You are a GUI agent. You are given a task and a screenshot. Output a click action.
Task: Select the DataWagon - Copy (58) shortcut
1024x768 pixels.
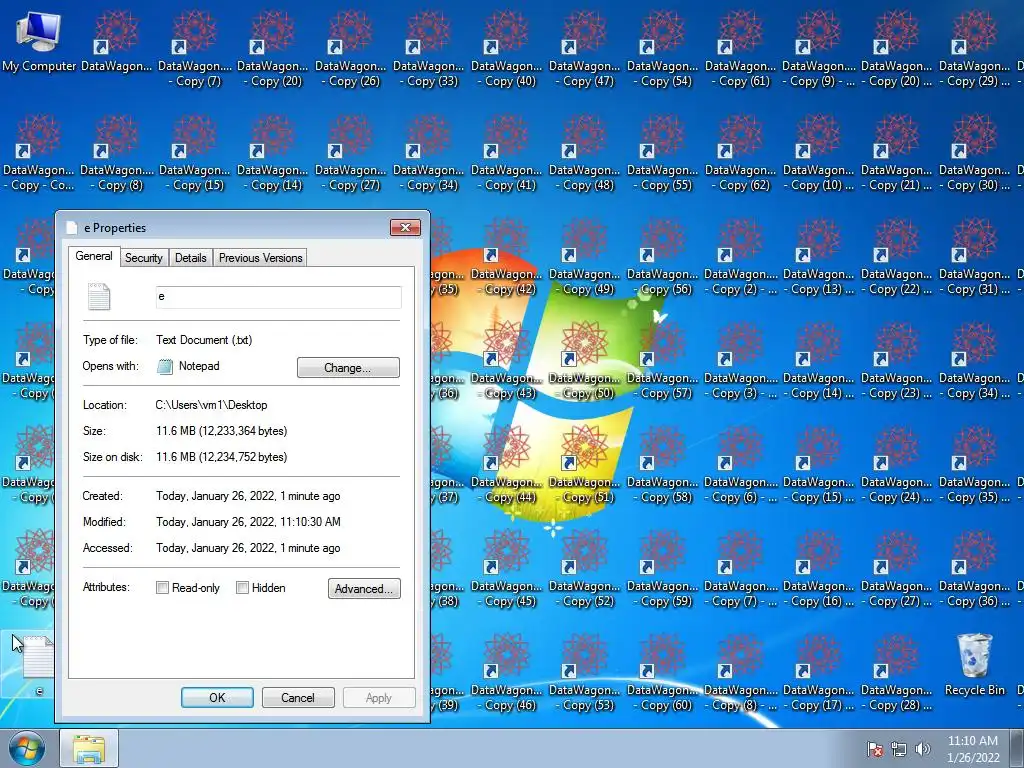[663, 466]
